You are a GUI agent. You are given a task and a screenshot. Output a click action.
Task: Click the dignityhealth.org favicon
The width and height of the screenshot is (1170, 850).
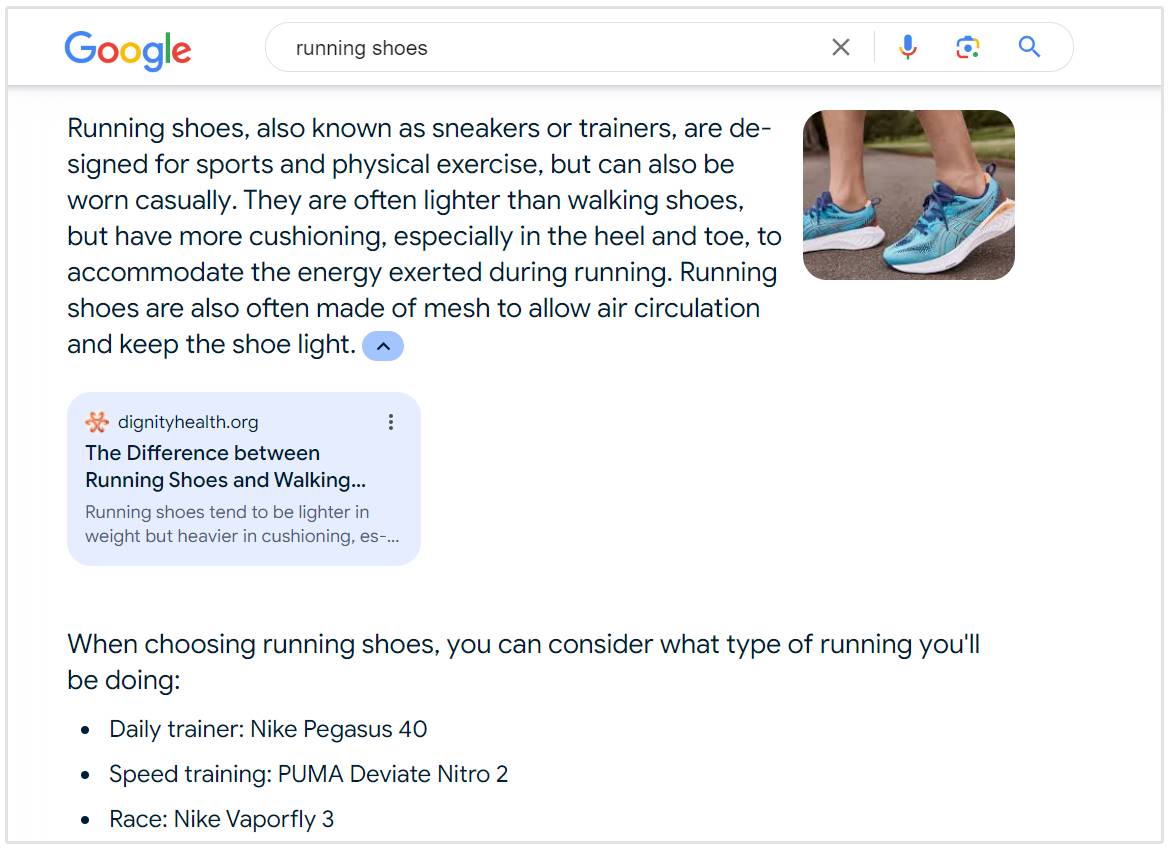(x=97, y=422)
